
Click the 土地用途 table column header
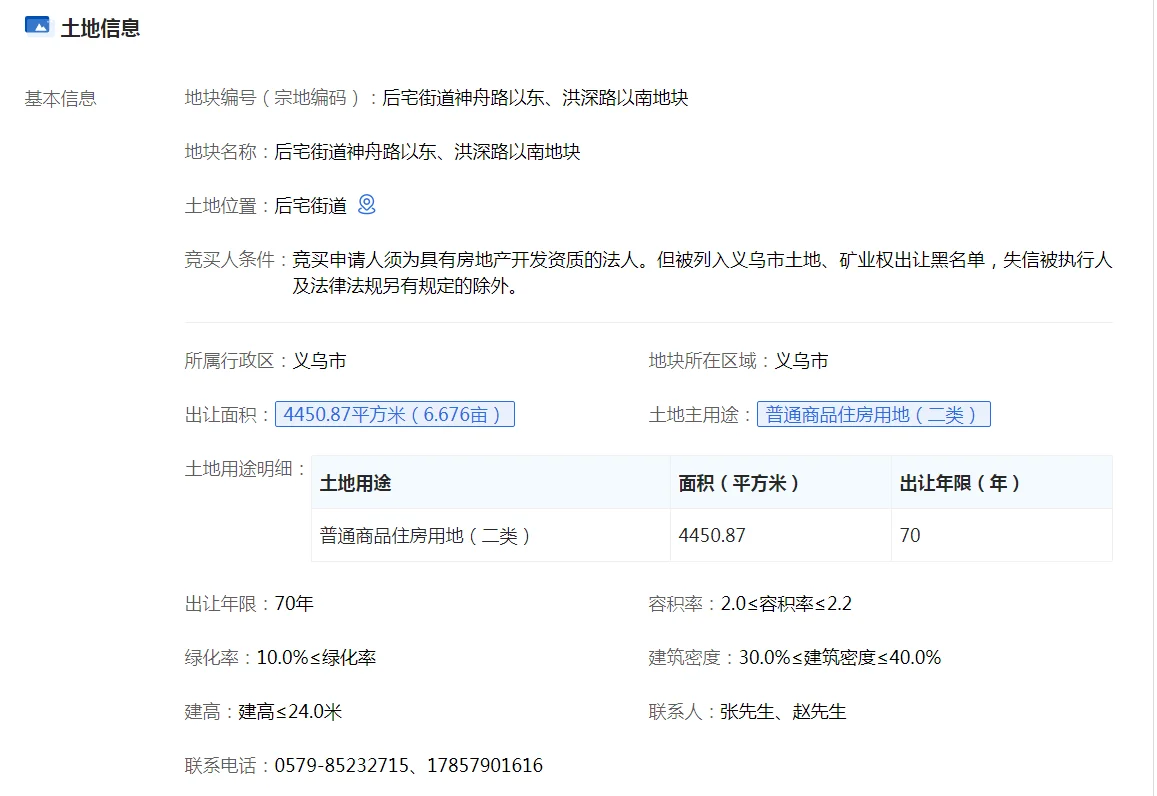point(355,483)
